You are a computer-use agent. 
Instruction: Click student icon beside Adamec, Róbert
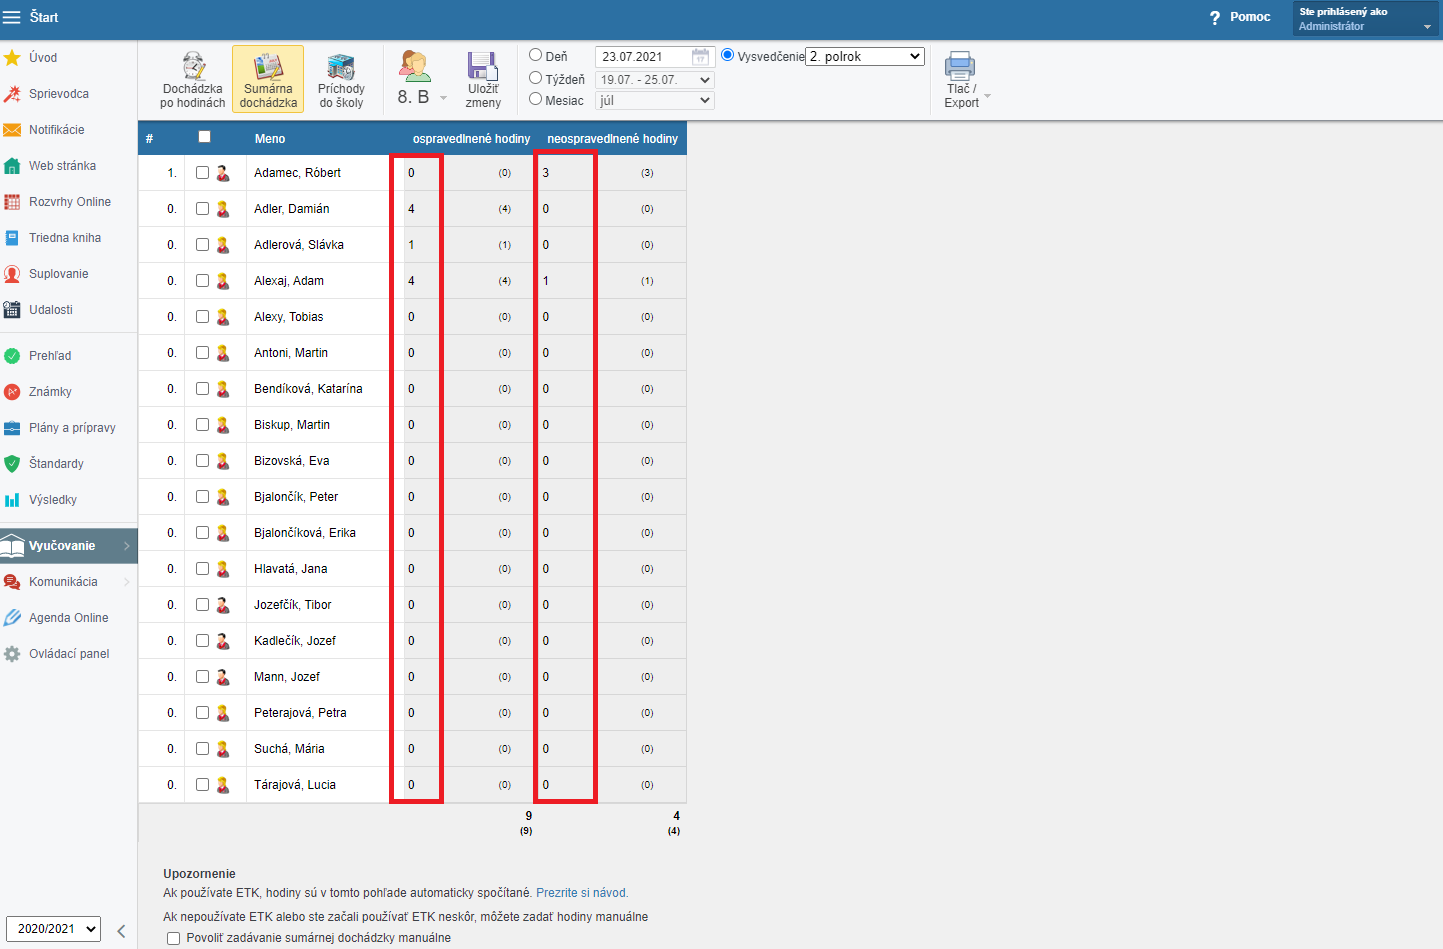pos(223,173)
